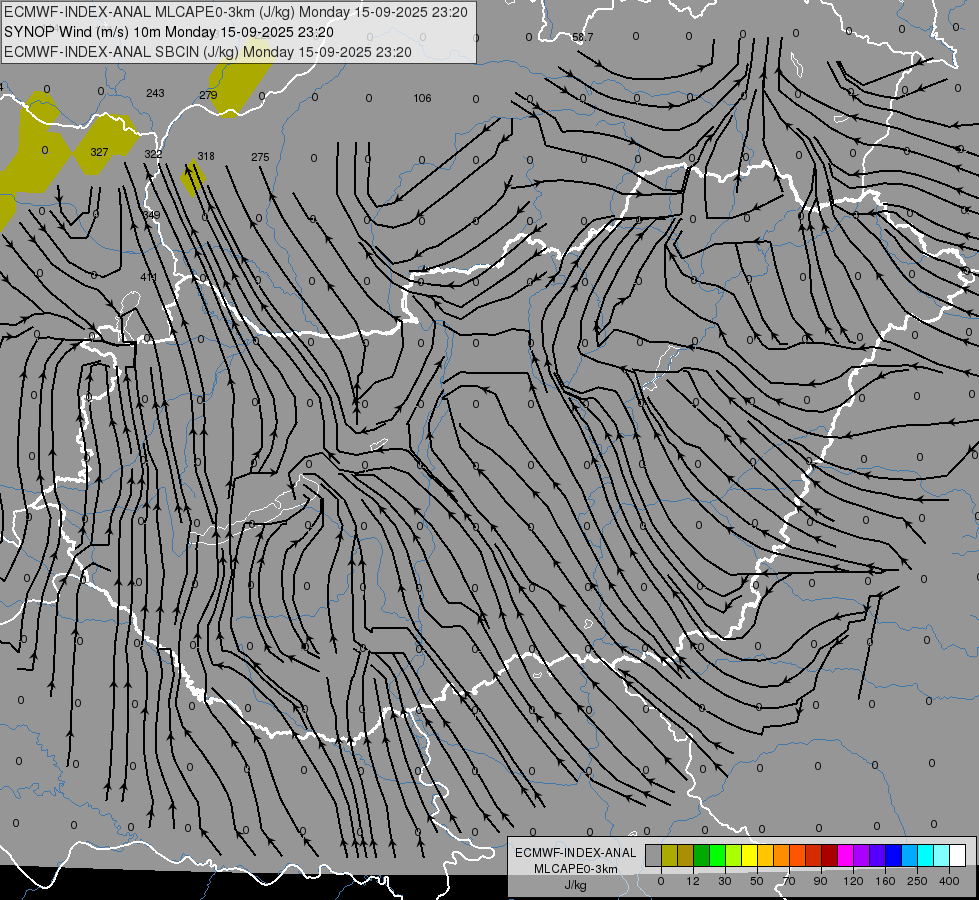This screenshot has height=900, width=979.
Task: Click the bright yellow swatch in the legend
Action: pos(749,855)
